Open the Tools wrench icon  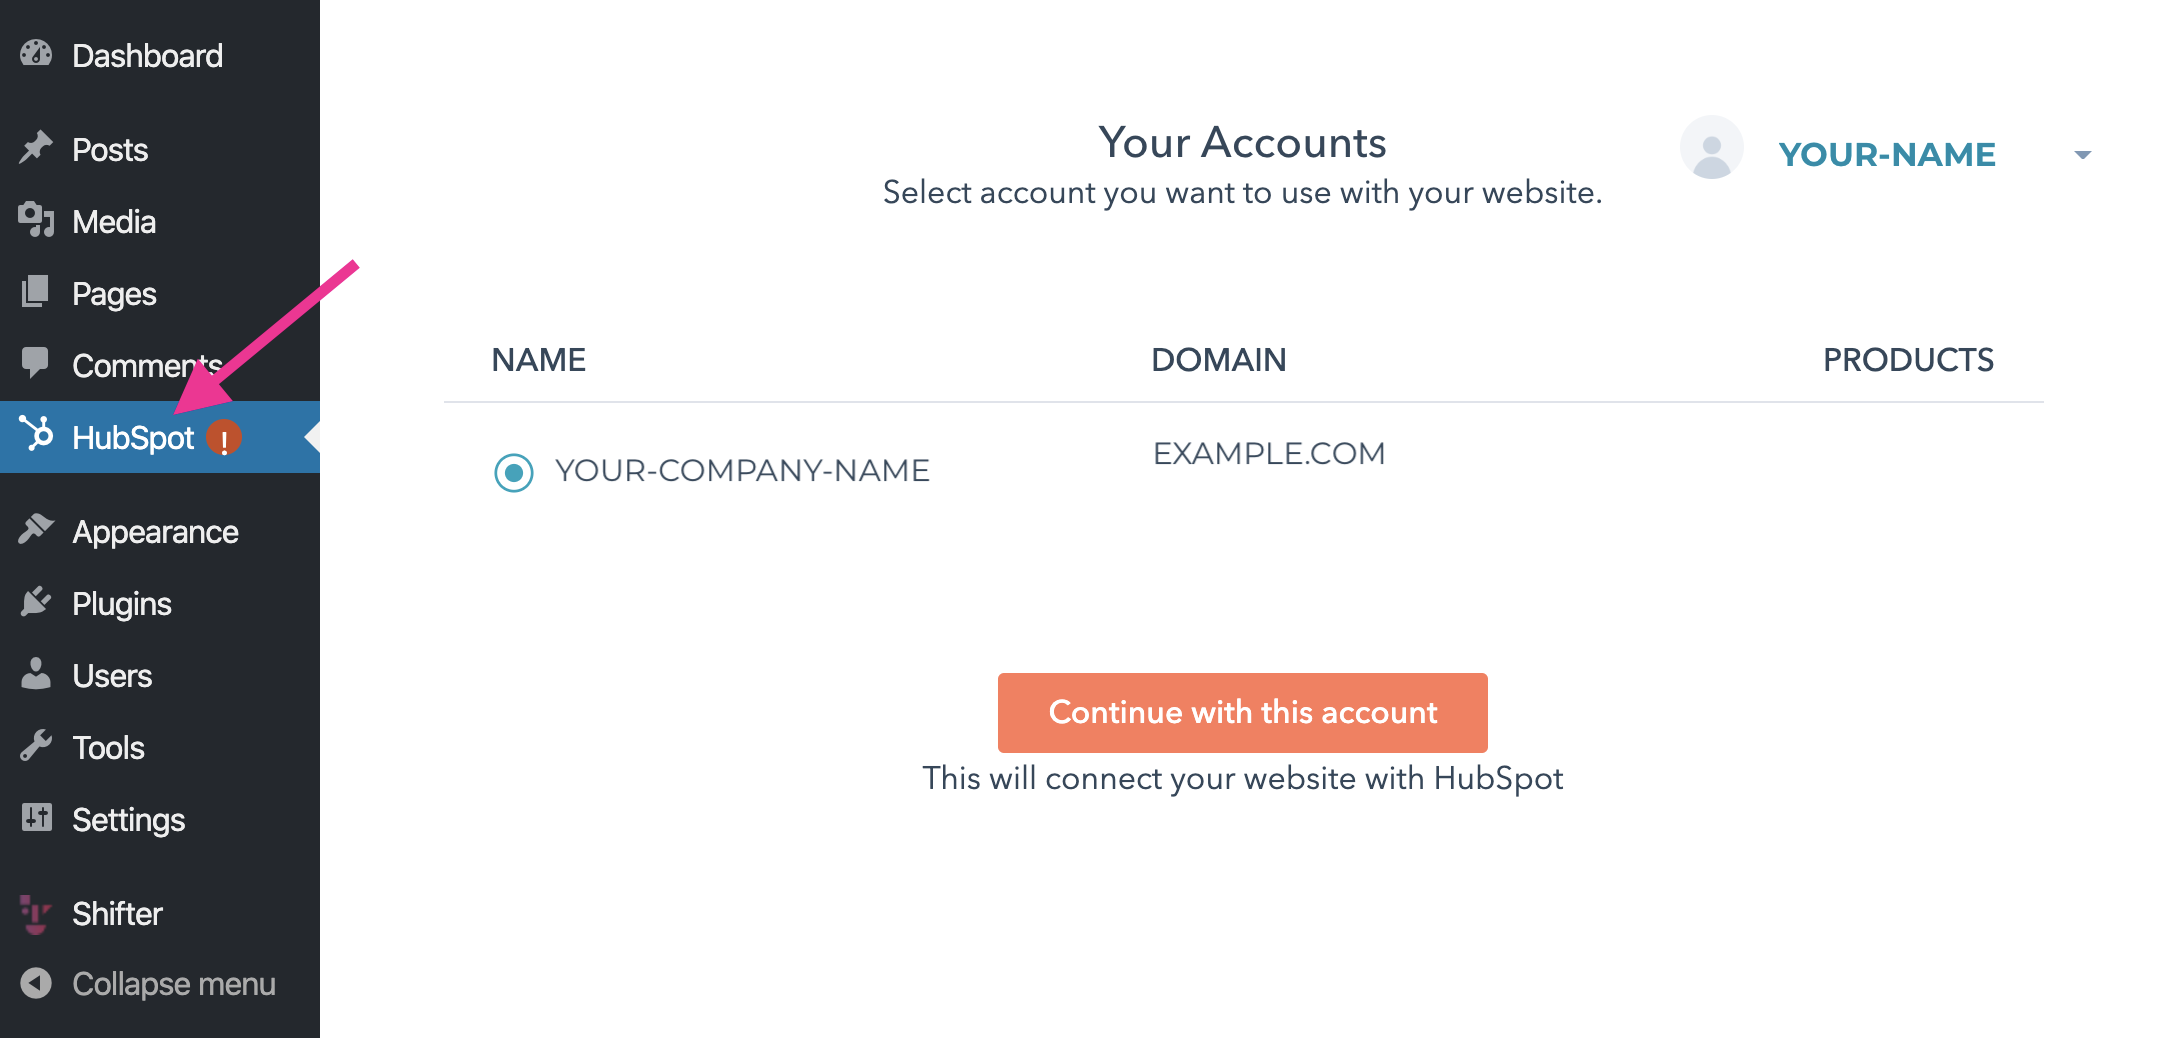(36, 746)
